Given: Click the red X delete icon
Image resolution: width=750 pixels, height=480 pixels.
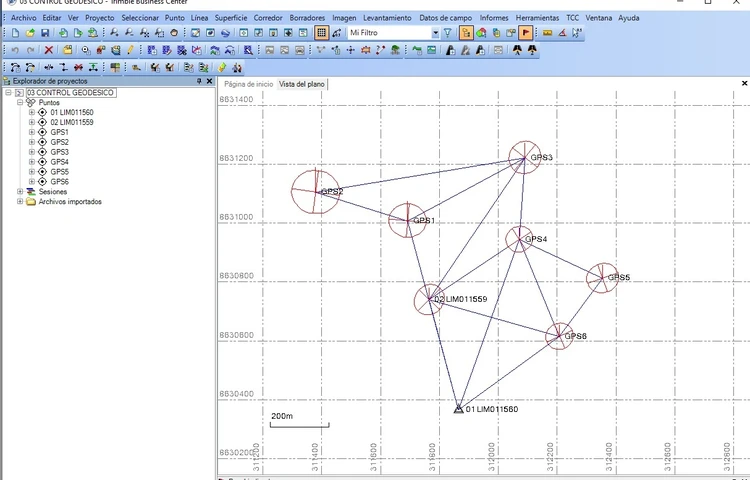Looking at the screenshot, I should click(x=48, y=50).
